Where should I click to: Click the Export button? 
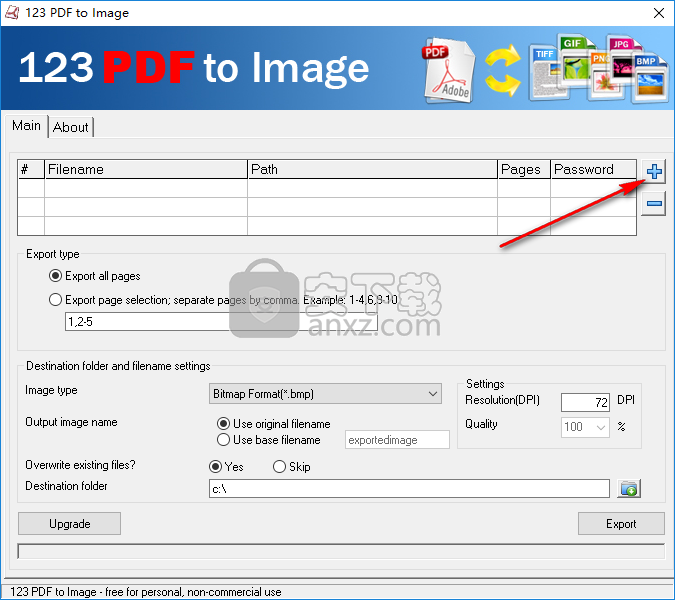[621, 524]
